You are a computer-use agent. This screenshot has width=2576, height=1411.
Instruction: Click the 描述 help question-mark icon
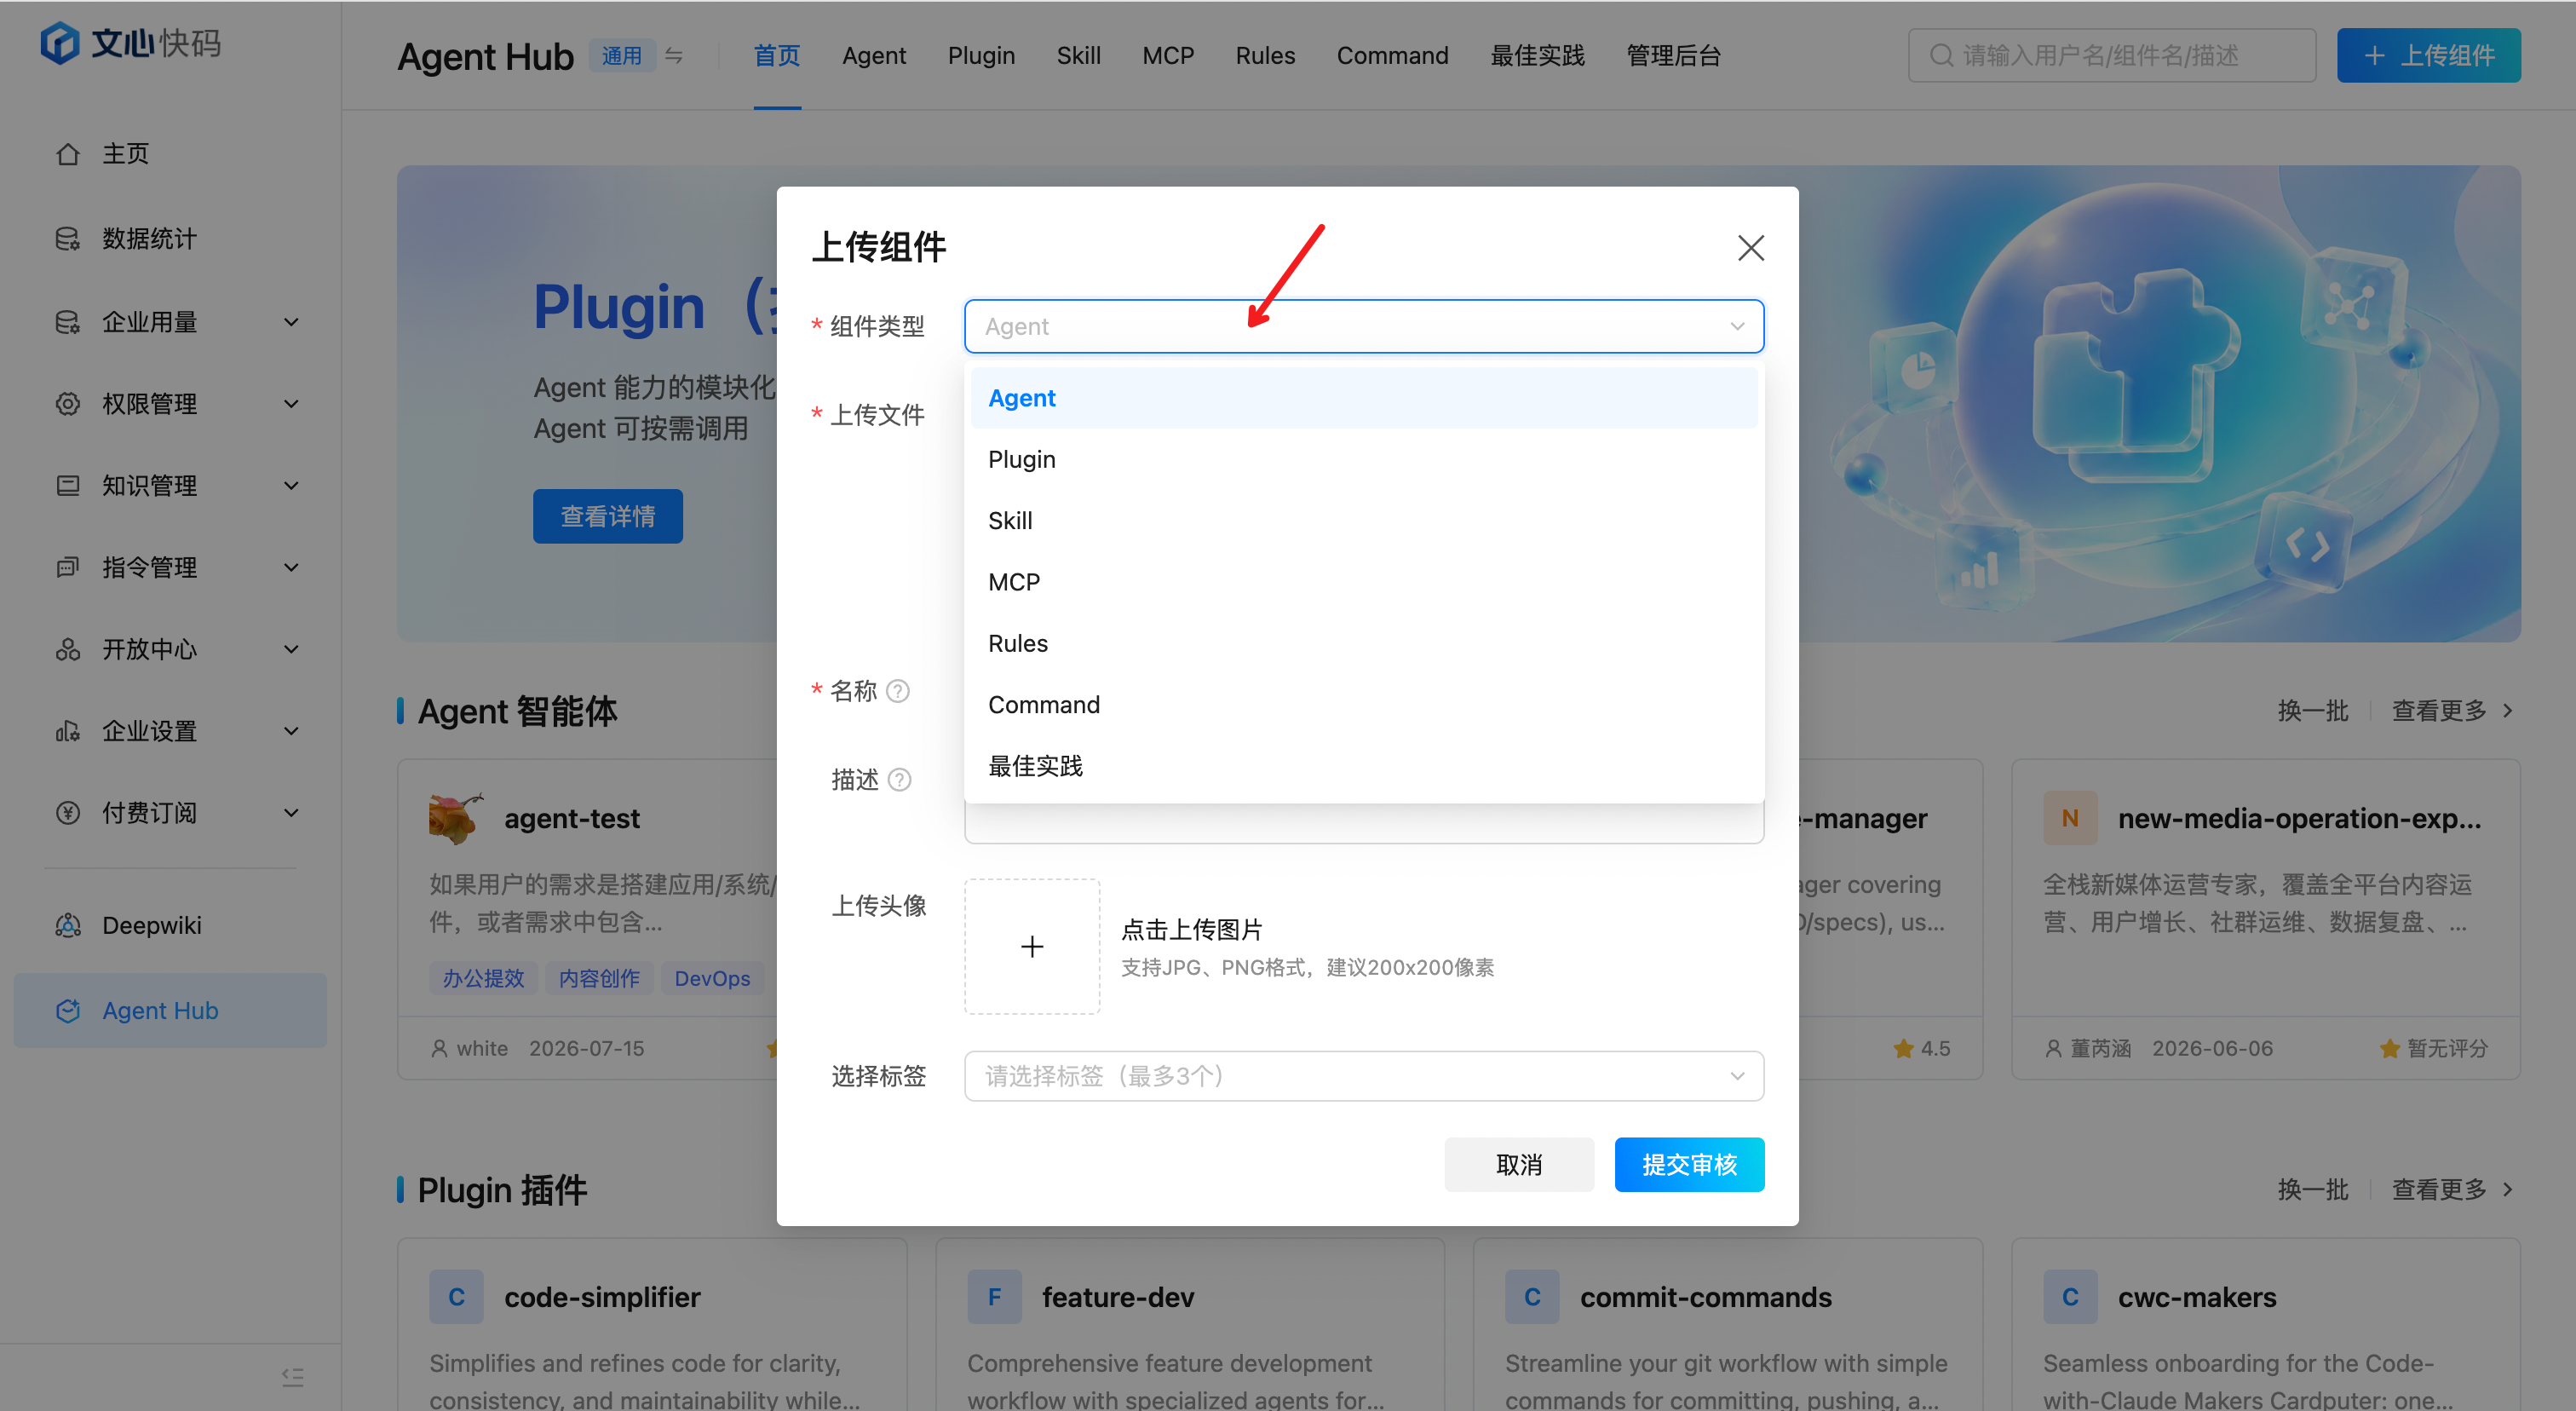tap(899, 779)
